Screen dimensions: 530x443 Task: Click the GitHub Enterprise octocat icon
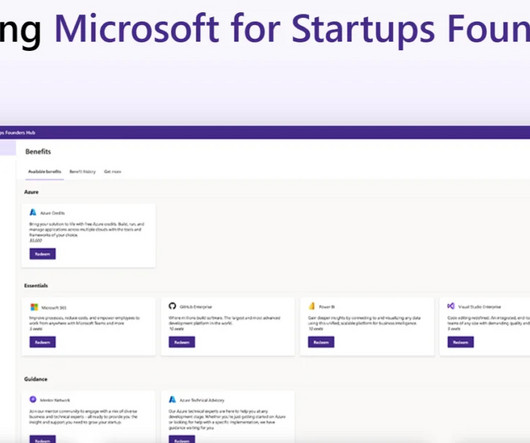[172, 306]
